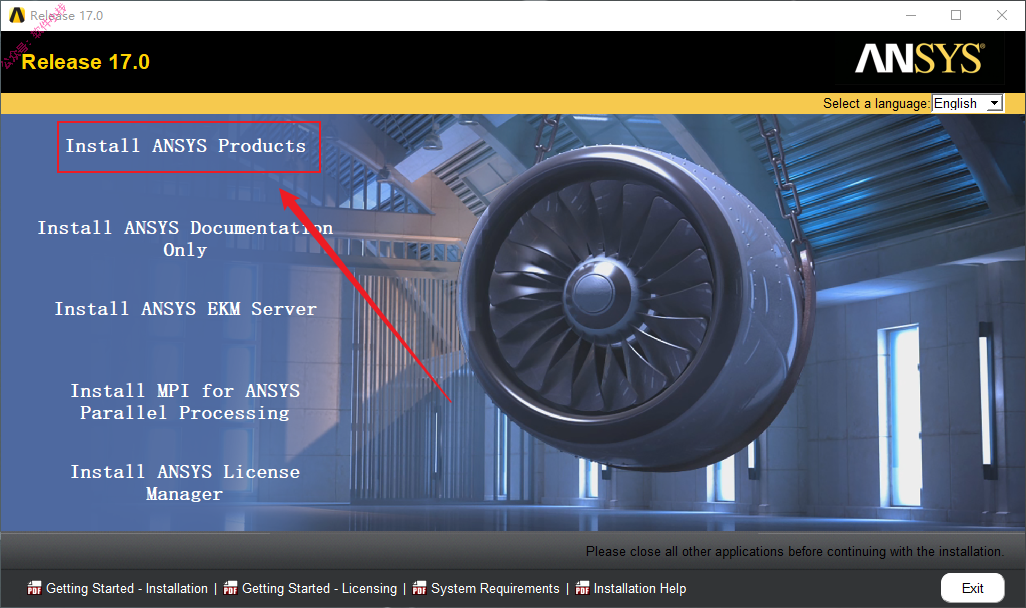Click the ANSYS logo in header

point(919,59)
